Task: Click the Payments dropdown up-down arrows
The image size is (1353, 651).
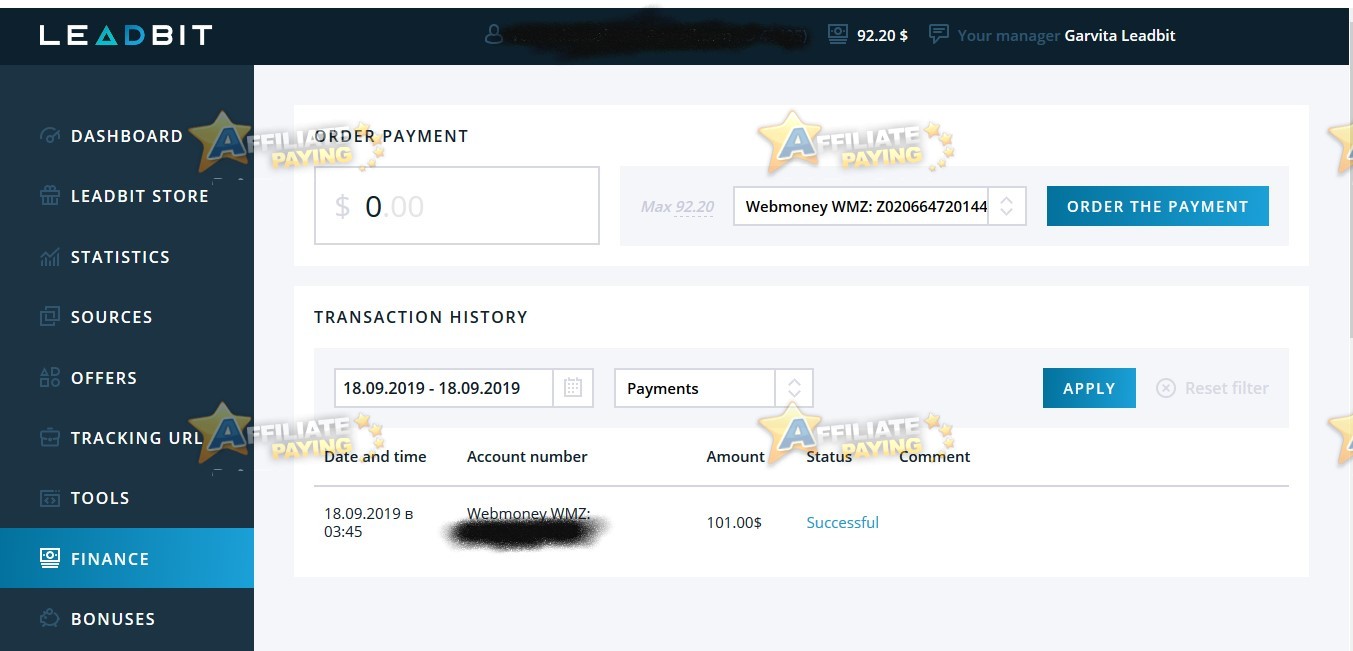Action: [x=794, y=388]
